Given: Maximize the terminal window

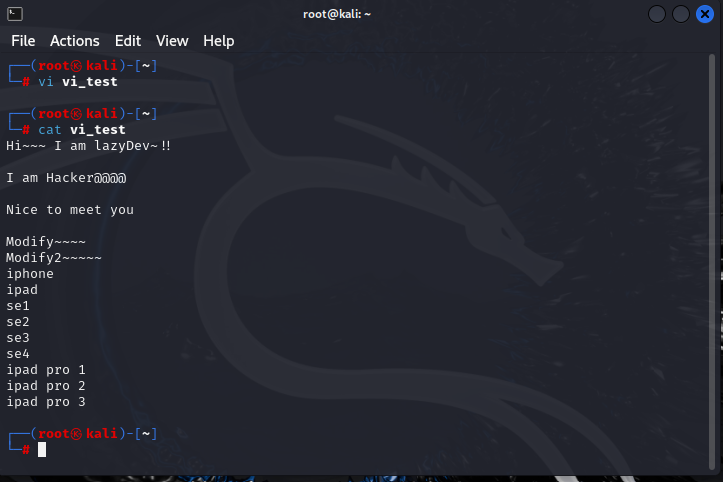Looking at the screenshot, I should coord(681,14).
